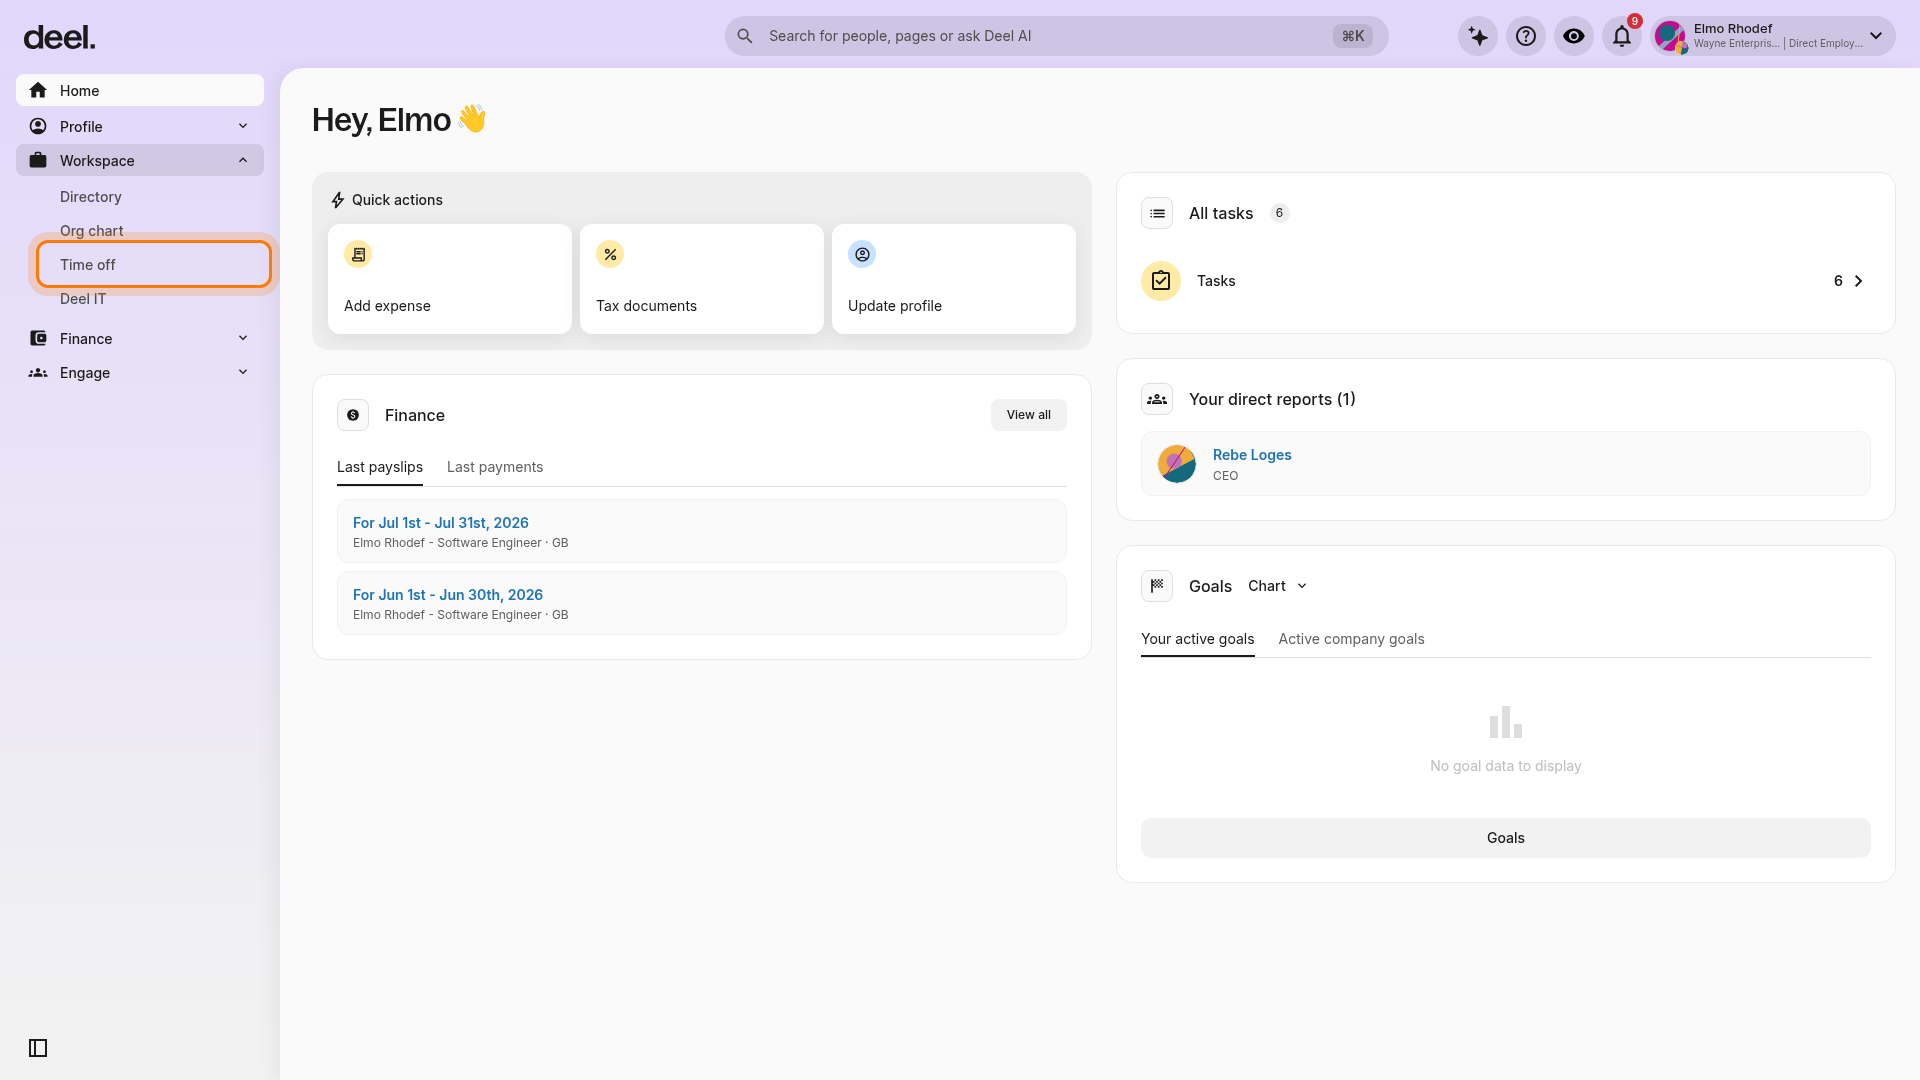Viewport: 1920px width, 1080px height.
Task: Click the Goals button at bottom
Action: click(1506, 838)
